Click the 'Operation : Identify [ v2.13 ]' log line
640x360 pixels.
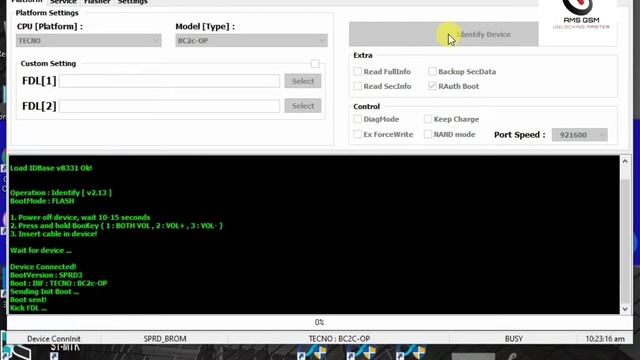click(61, 193)
